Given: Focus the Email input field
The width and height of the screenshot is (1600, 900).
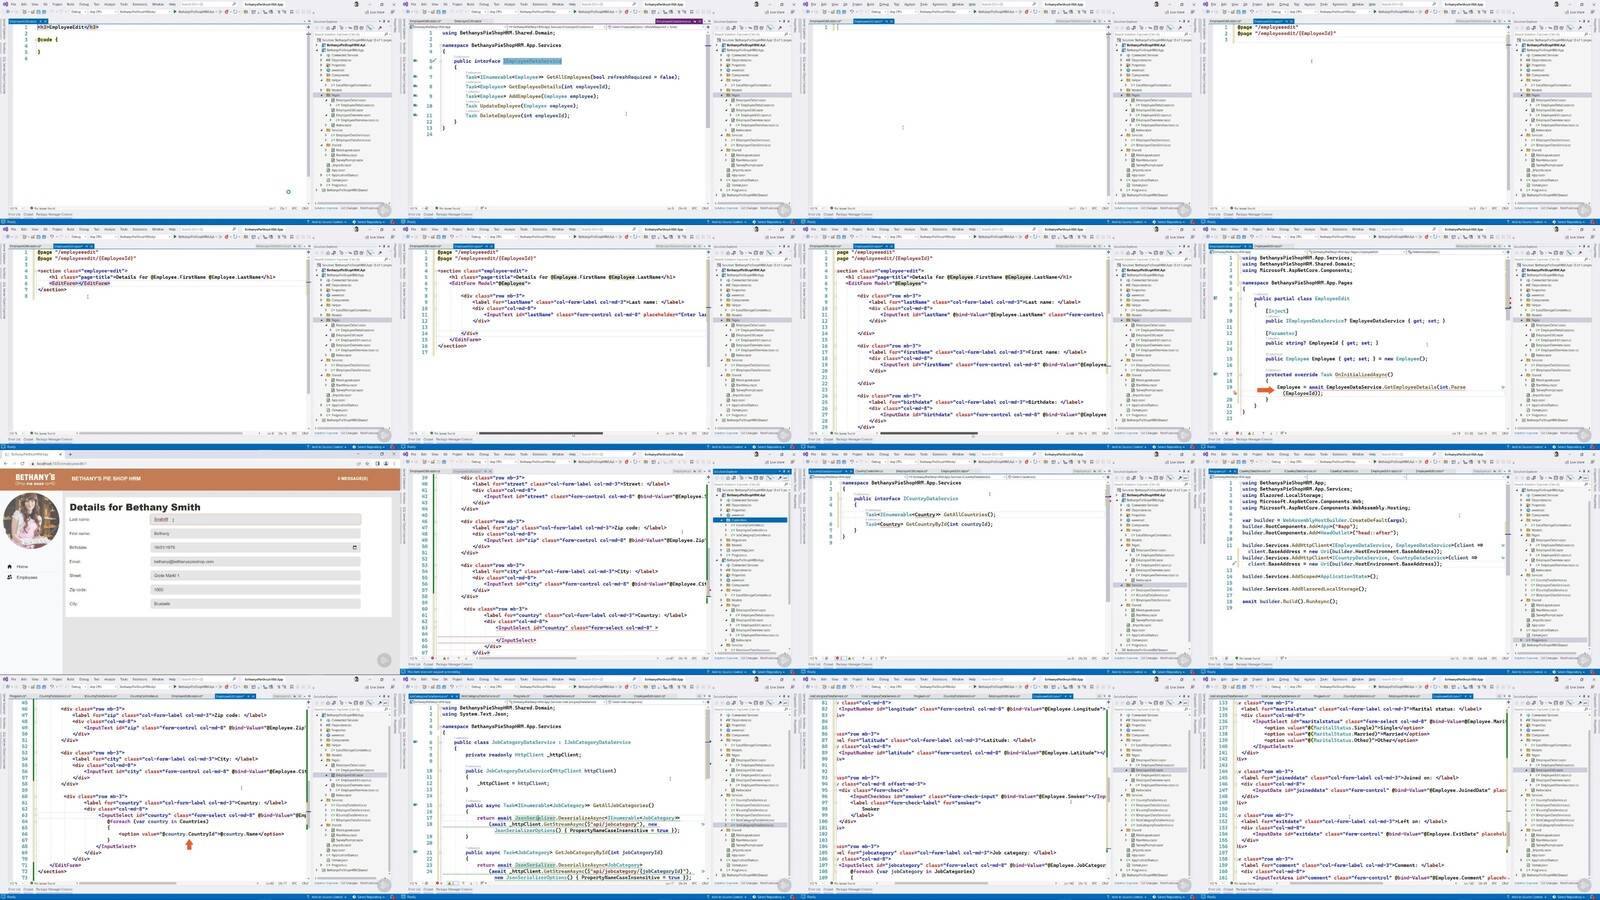Looking at the screenshot, I should [255, 562].
